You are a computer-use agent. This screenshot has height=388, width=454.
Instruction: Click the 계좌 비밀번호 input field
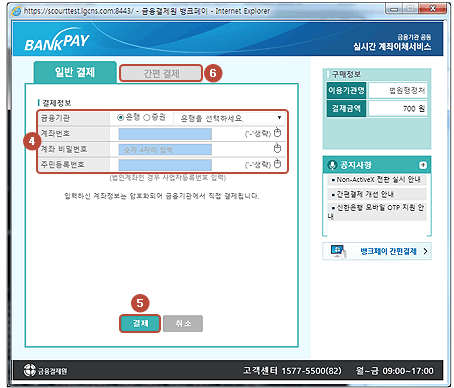(x=165, y=149)
